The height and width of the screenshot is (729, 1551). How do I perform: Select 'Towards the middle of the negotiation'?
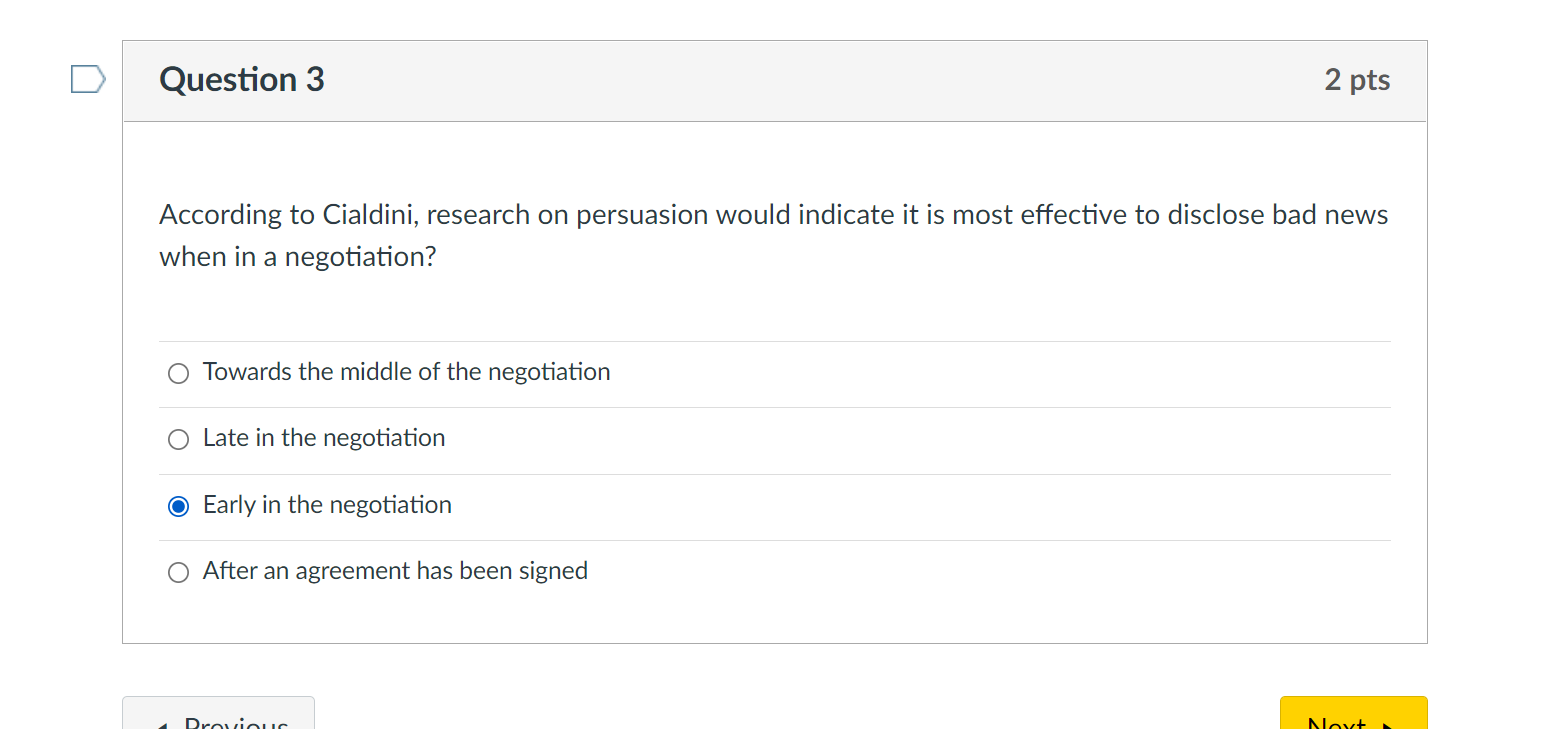(x=178, y=373)
